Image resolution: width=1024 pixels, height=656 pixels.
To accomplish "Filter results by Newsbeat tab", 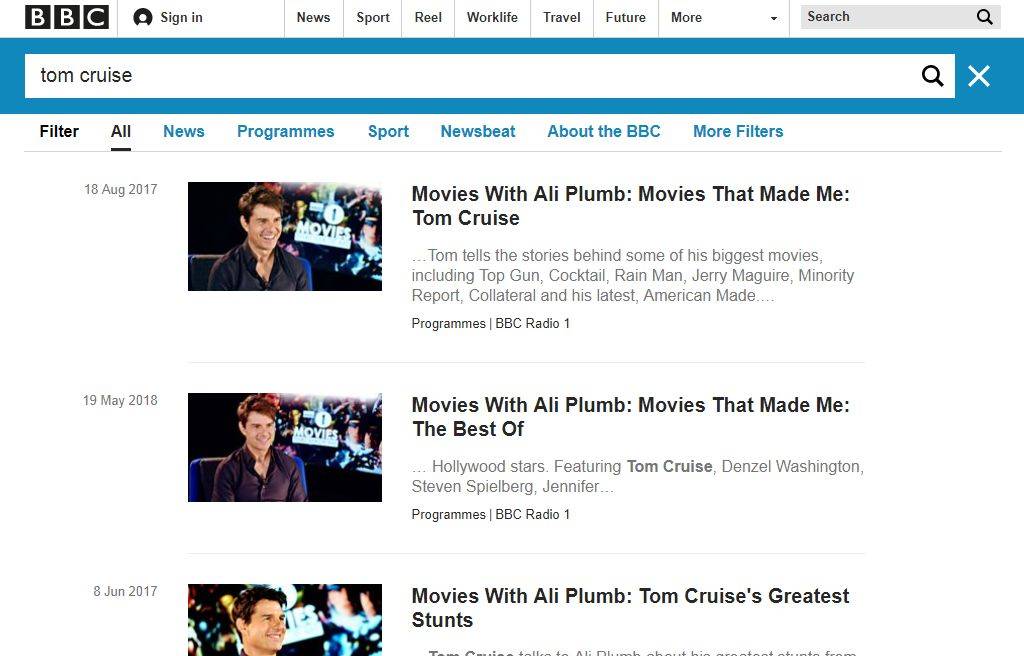I will tap(477, 131).
